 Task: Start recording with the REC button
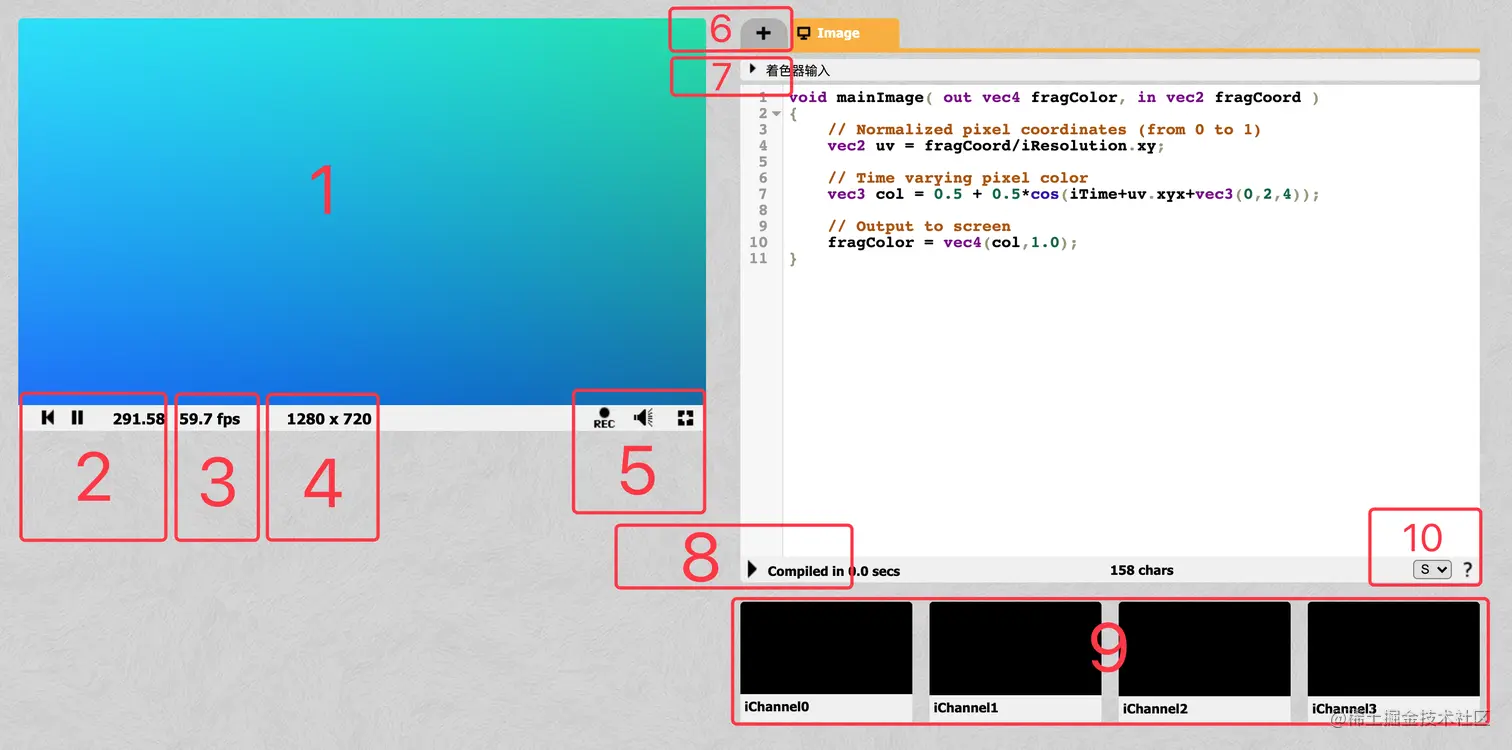coord(604,418)
